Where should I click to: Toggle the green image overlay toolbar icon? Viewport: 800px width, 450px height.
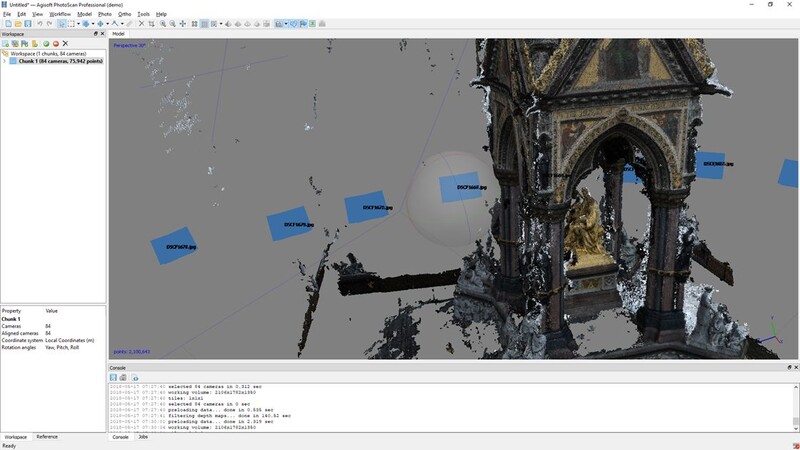(x=312, y=23)
